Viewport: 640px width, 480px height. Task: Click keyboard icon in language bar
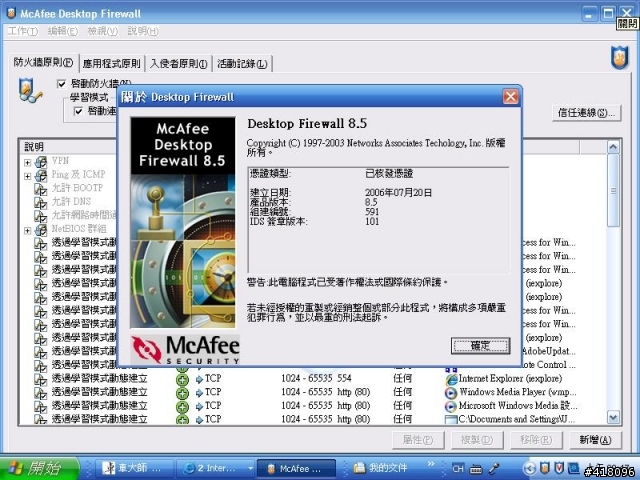pos(476,469)
